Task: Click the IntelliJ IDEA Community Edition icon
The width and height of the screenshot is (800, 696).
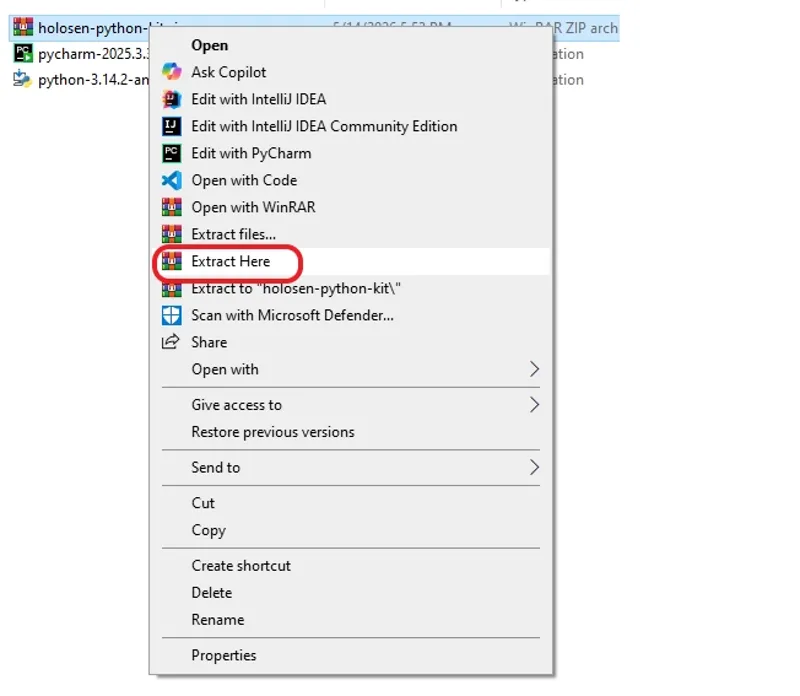Action: pyautogui.click(x=171, y=126)
